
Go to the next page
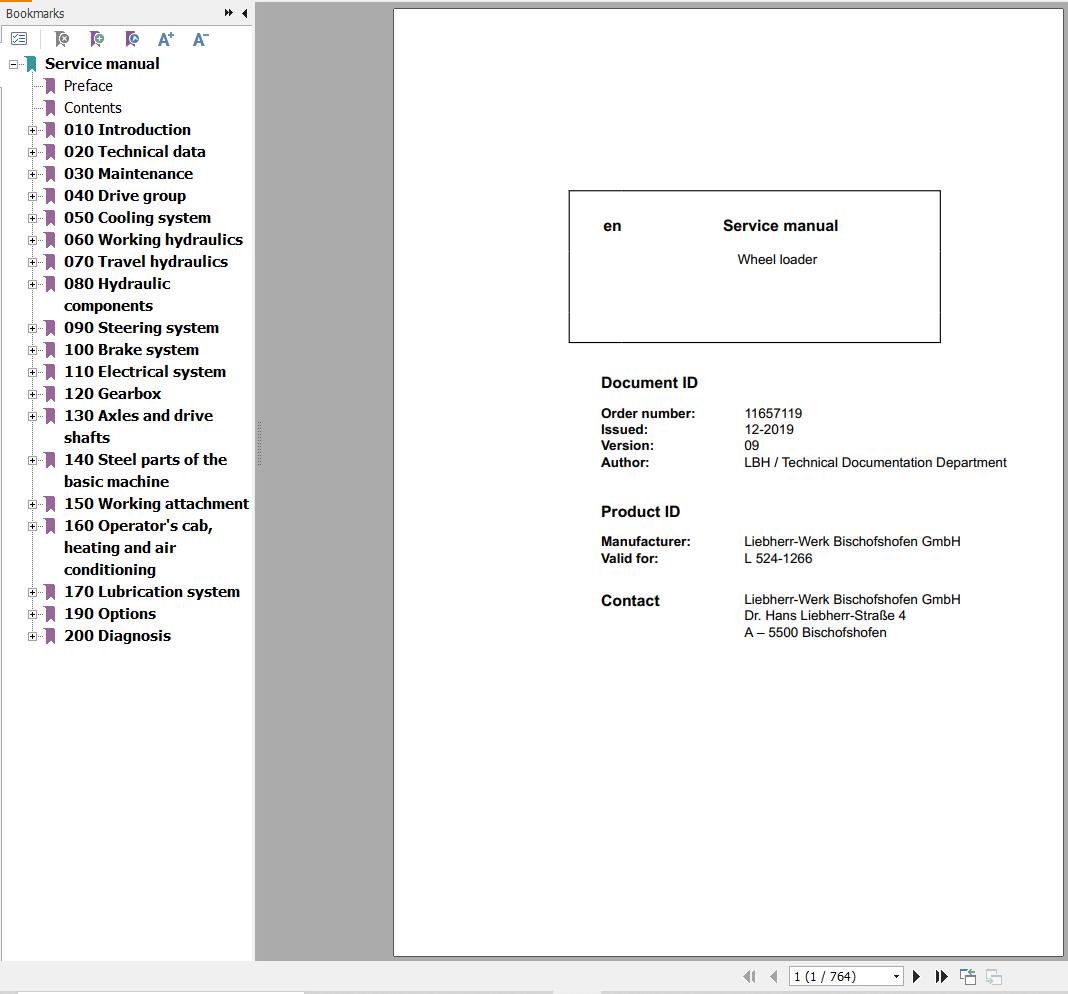pos(916,976)
